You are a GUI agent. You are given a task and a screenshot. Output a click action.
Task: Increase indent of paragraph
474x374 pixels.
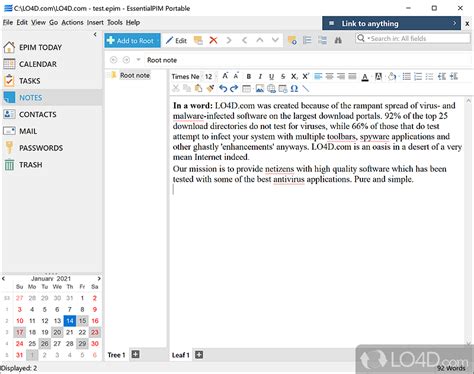click(x=454, y=76)
